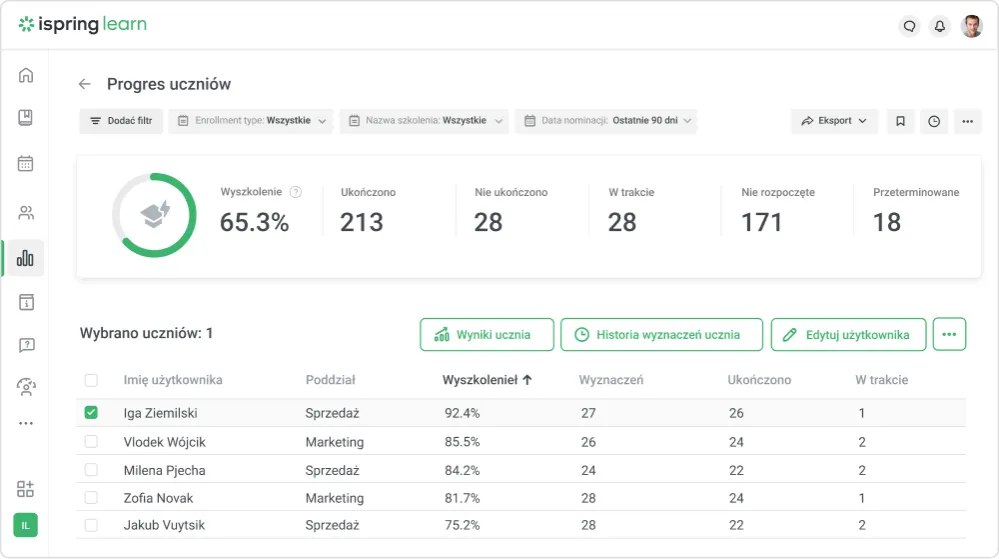
Task: Click the clock schedule icon near Eksport
Action: (x=934, y=121)
